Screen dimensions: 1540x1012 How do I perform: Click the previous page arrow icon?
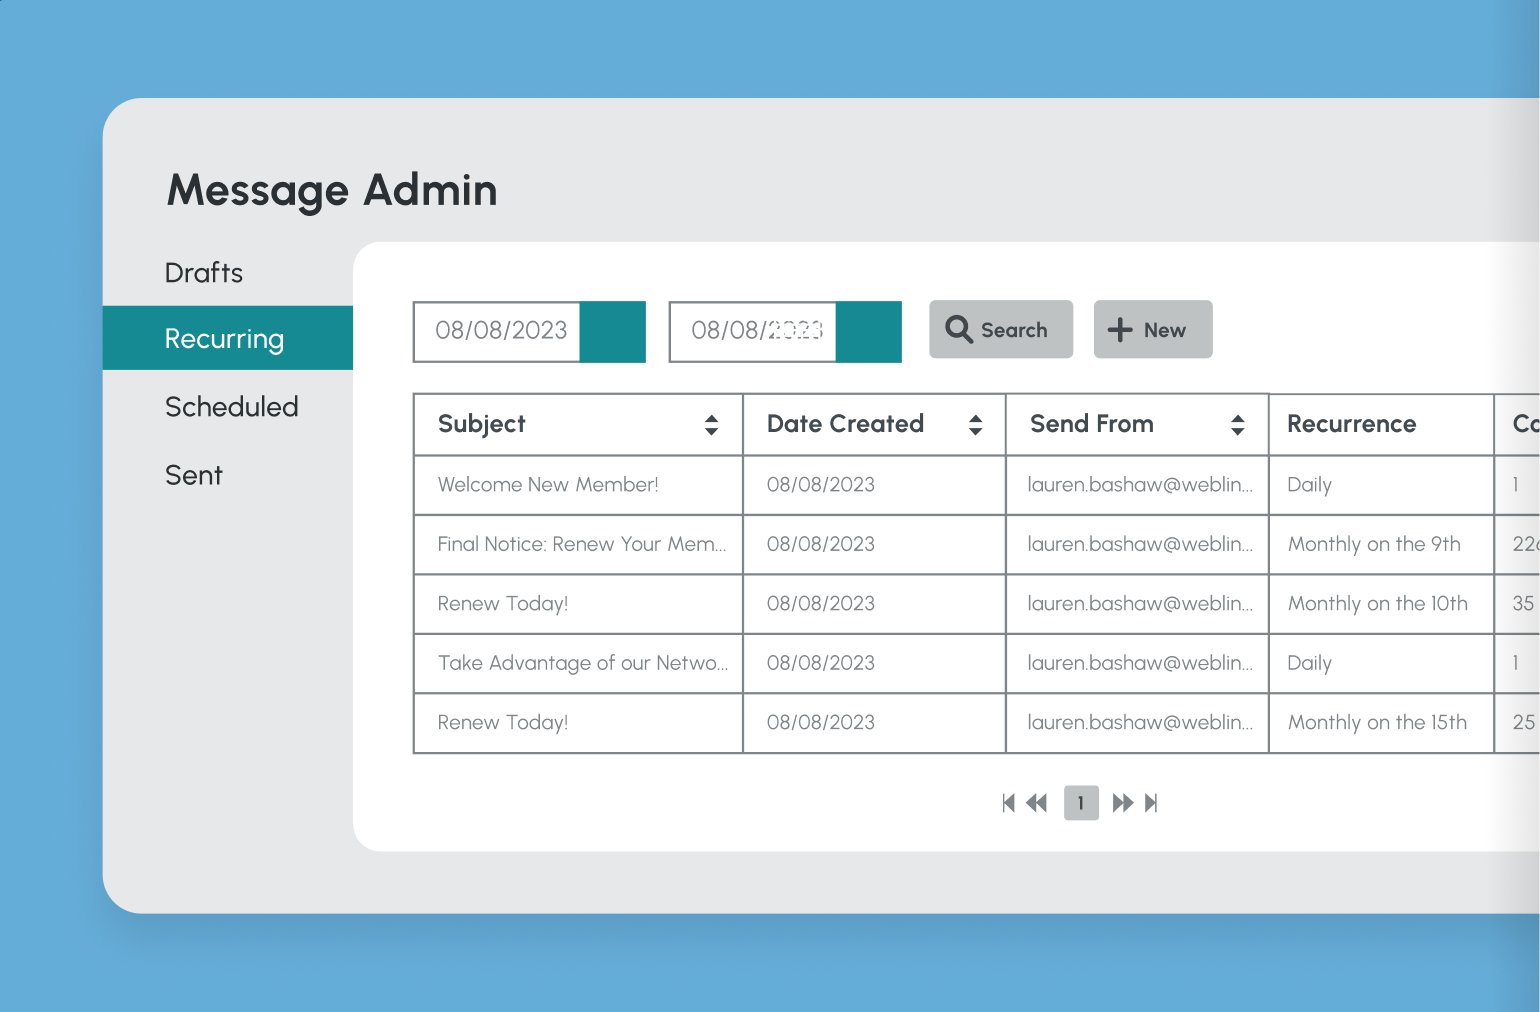[1037, 802]
